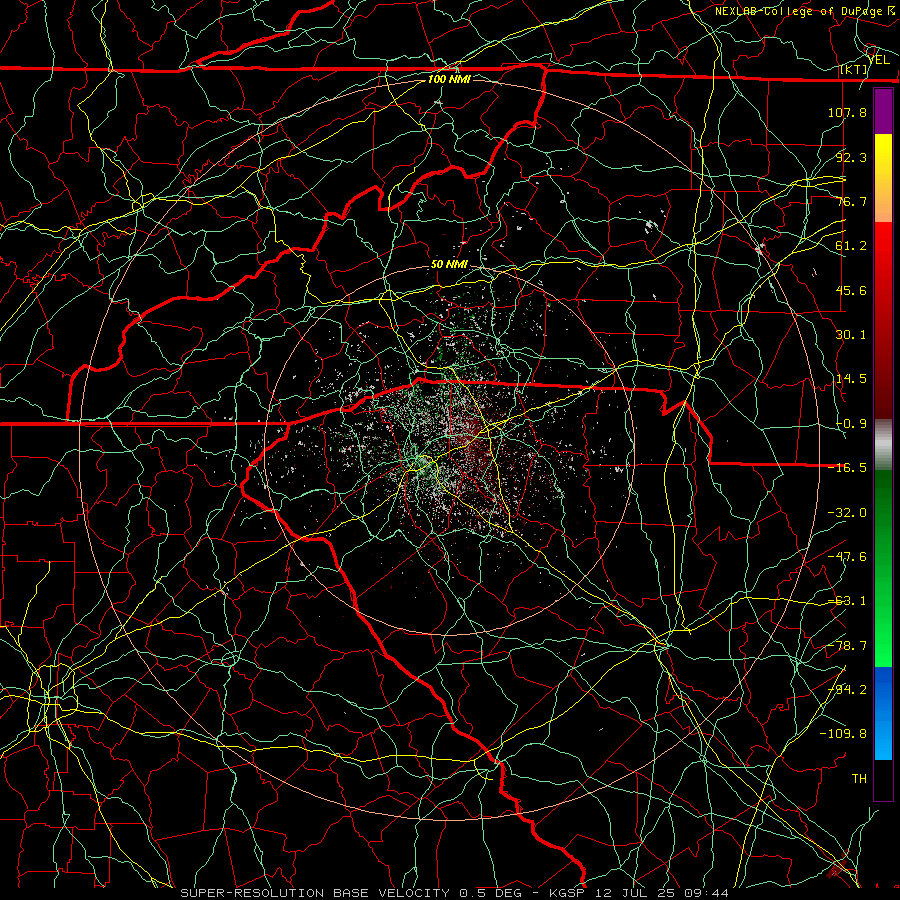Click the VEL legend title
The width and height of the screenshot is (900, 900).
(878, 59)
